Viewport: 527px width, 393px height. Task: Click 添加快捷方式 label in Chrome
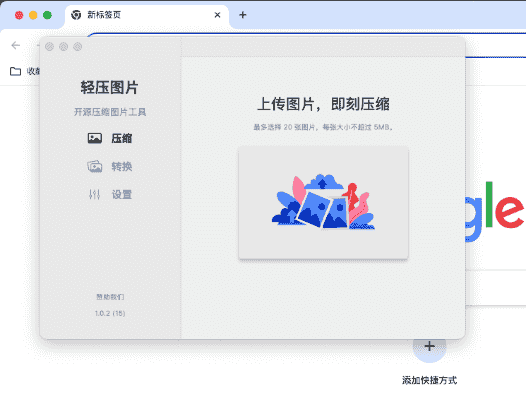pyautogui.click(x=430, y=380)
